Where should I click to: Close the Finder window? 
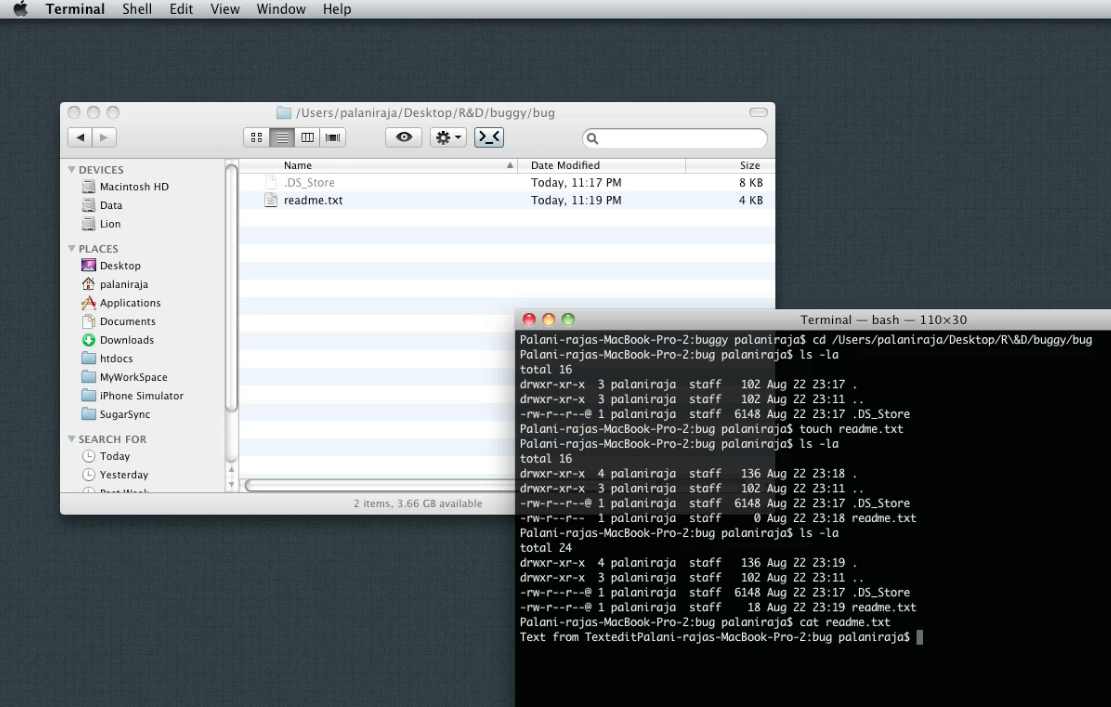click(x=74, y=112)
